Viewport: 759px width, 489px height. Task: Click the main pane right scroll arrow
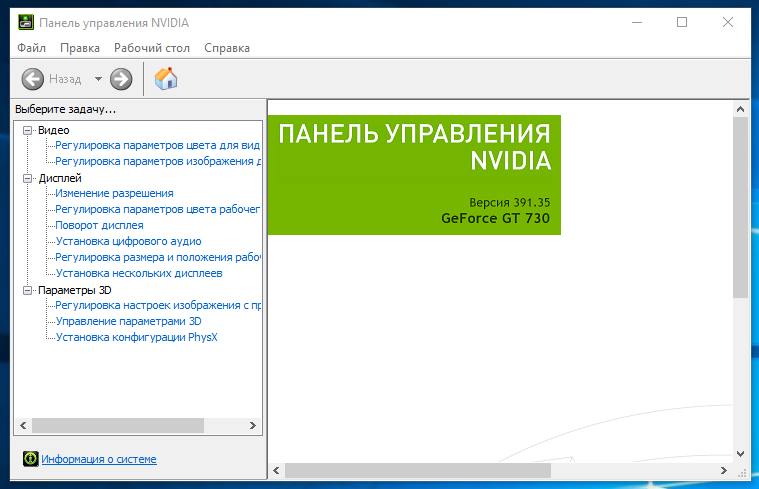pos(724,470)
